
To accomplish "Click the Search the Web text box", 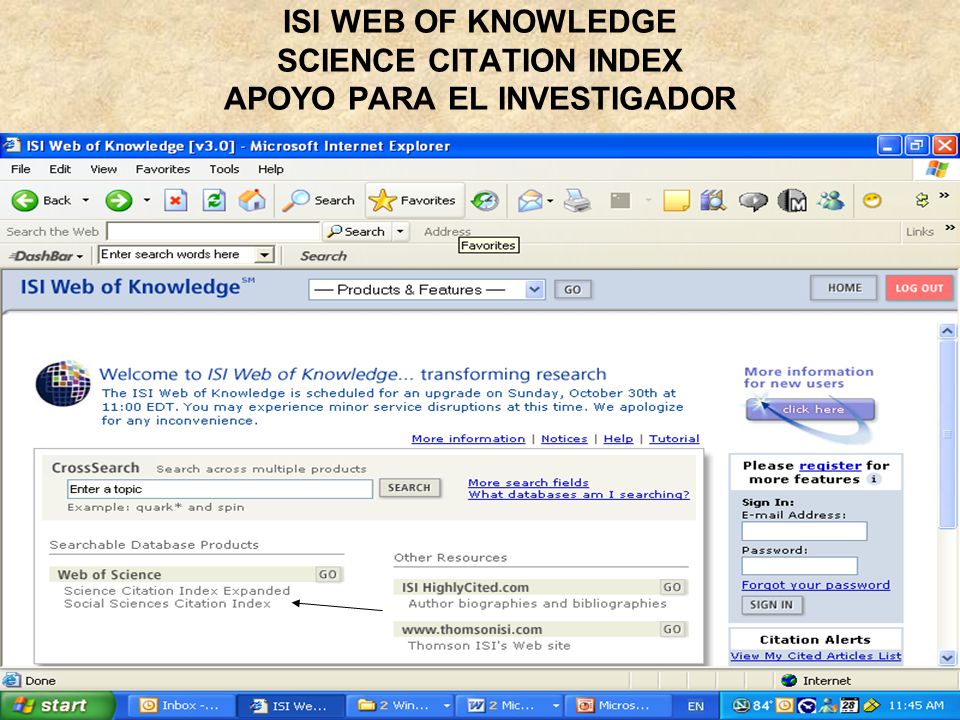I will click(x=213, y=231).
